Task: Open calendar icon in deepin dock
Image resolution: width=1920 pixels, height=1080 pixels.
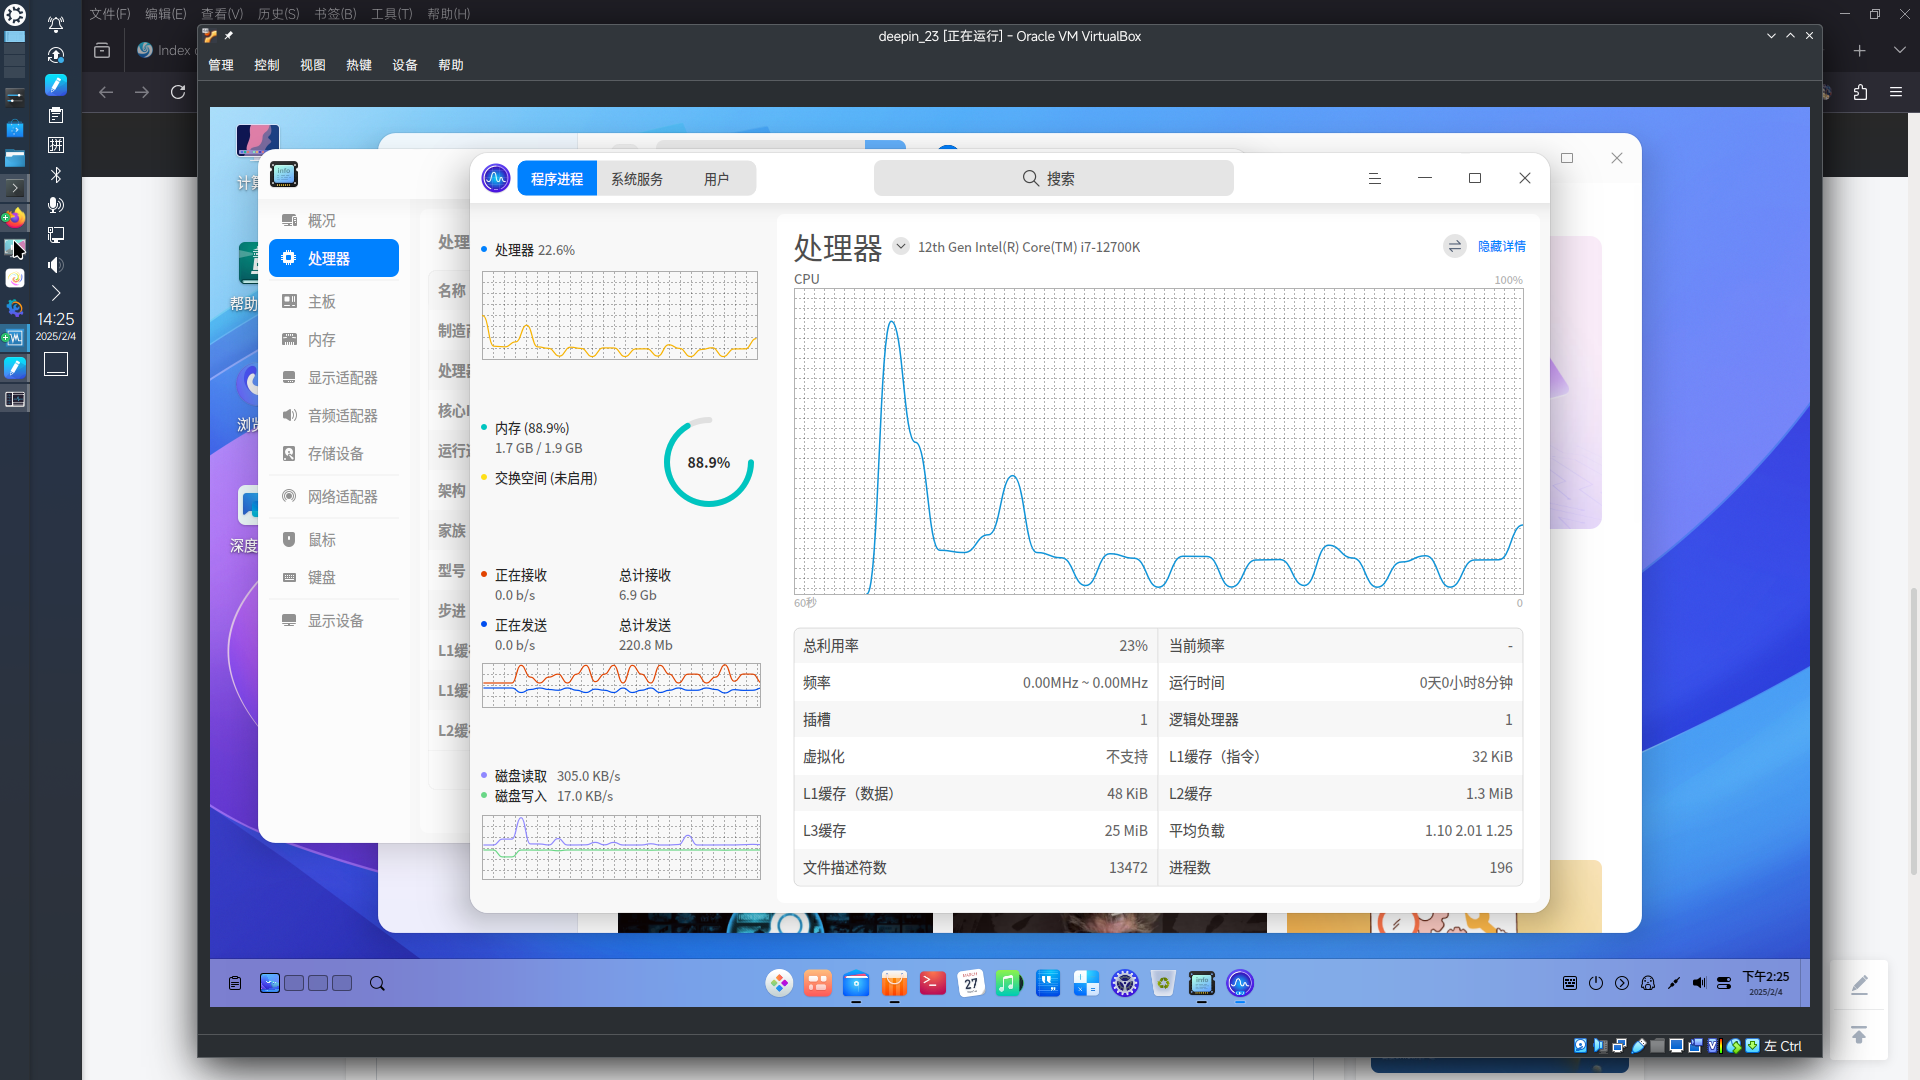Action: tap(971, 983)
